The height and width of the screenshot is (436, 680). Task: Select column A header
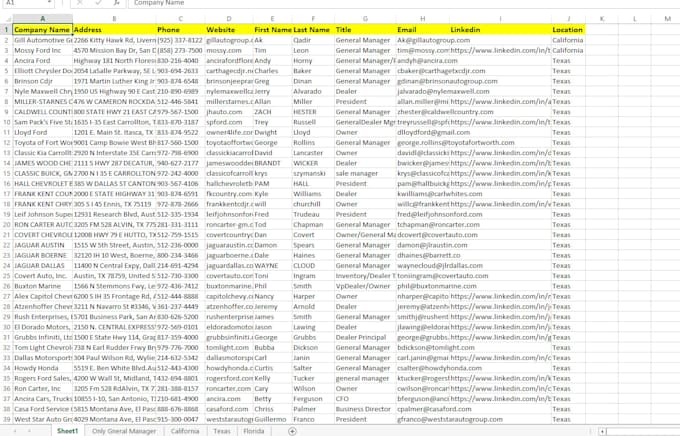pyautogui.click(x=42, y=19)
